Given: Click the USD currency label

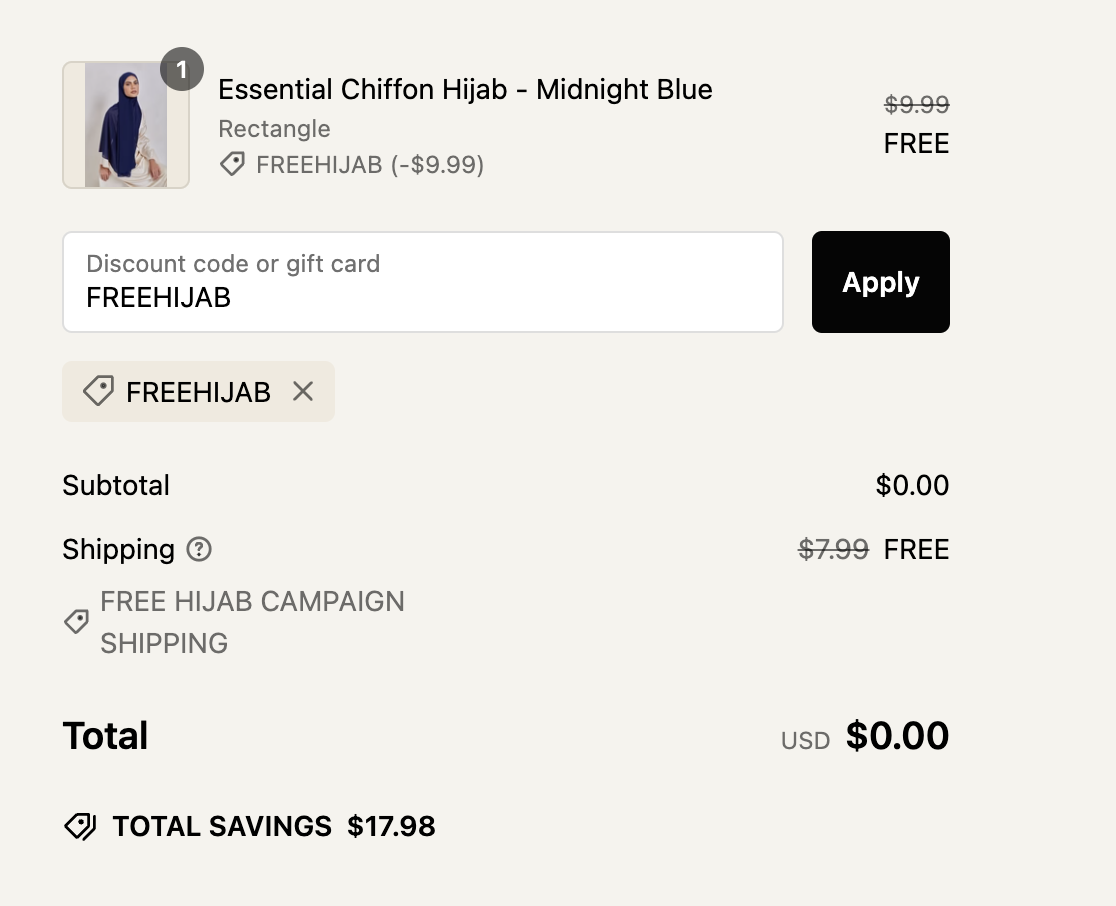Looking at the screenshot, I should [x=805, y=741].
